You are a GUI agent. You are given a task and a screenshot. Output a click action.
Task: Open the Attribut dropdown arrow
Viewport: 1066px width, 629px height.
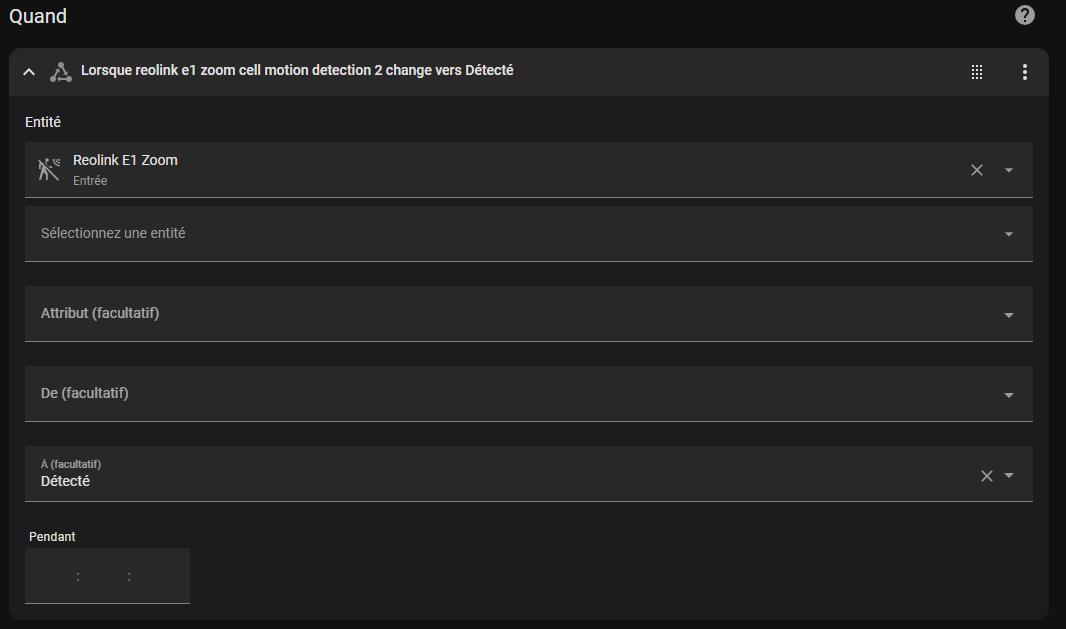click(x=1008, y=315)
